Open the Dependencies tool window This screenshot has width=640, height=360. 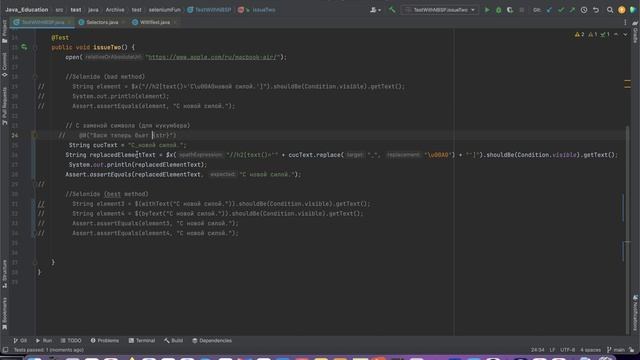point(212,340)
